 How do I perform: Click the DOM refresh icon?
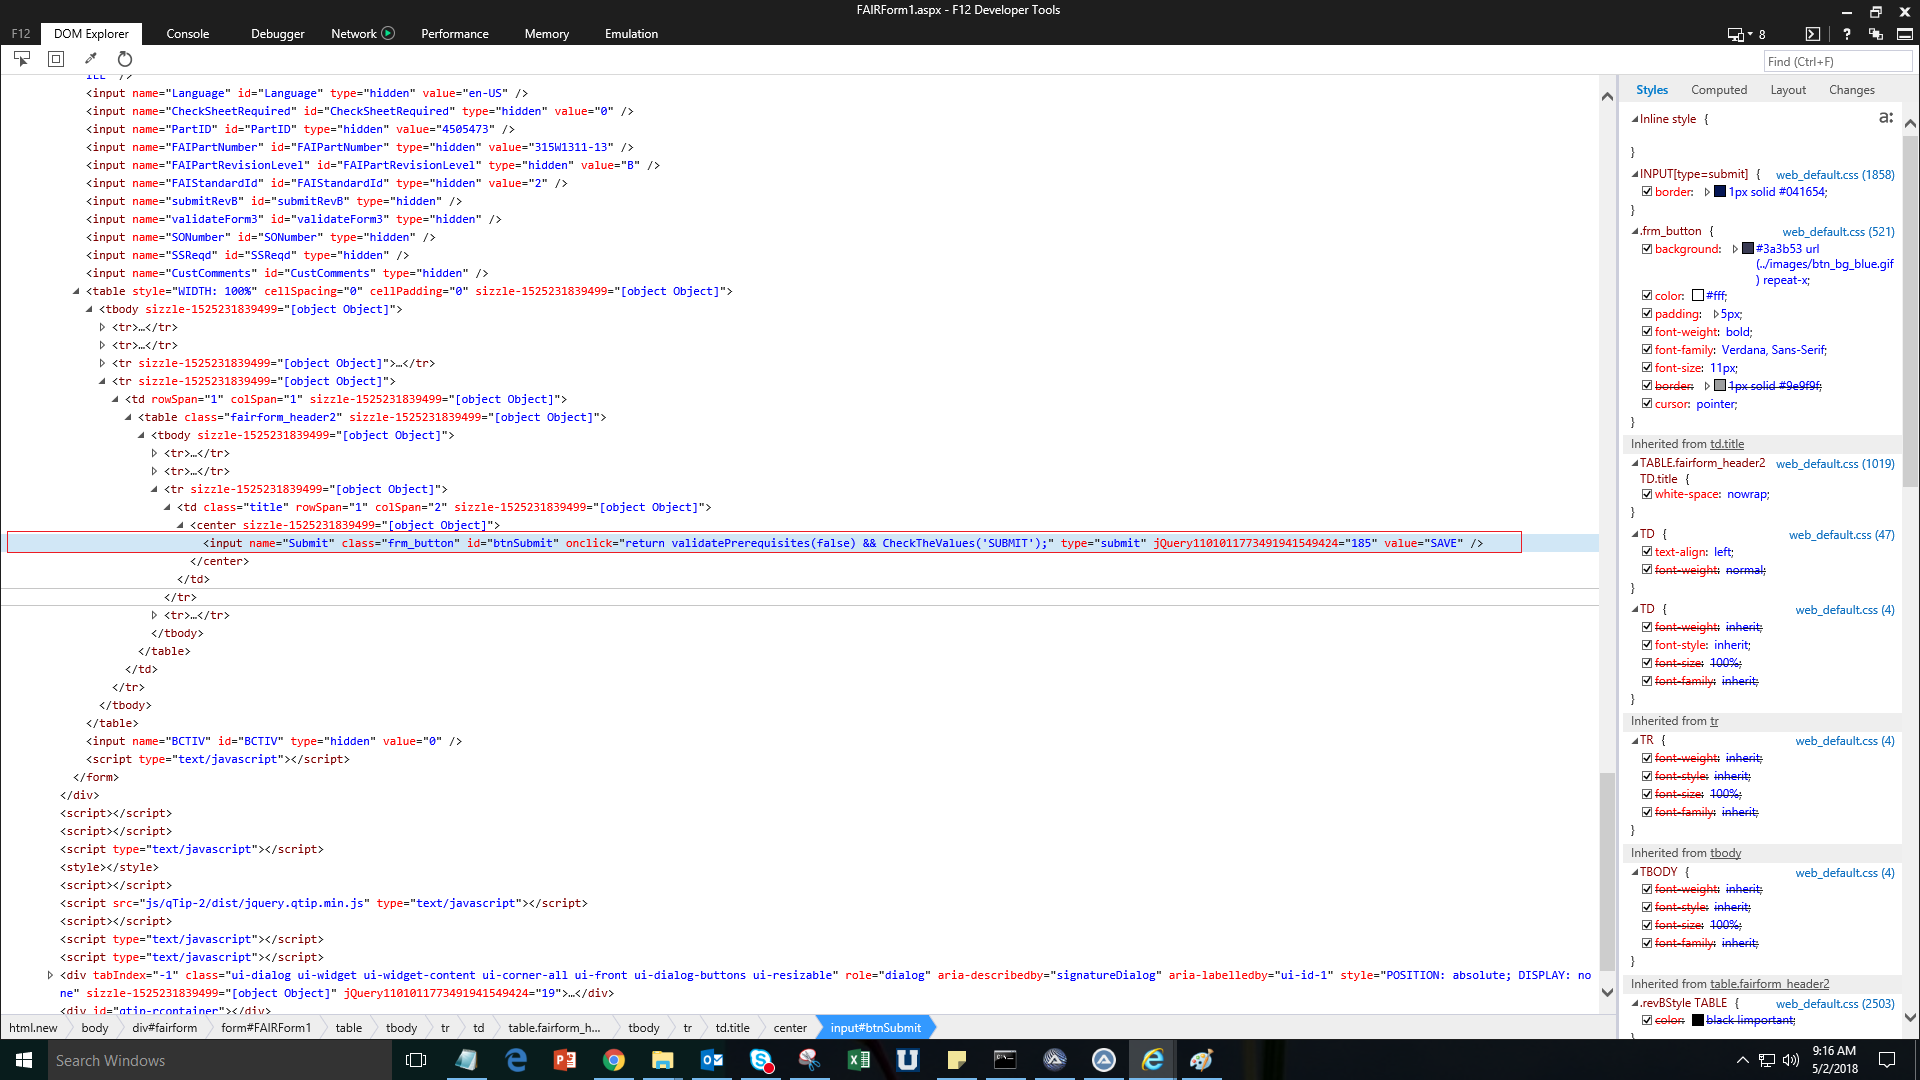click(x=125, y=59)
